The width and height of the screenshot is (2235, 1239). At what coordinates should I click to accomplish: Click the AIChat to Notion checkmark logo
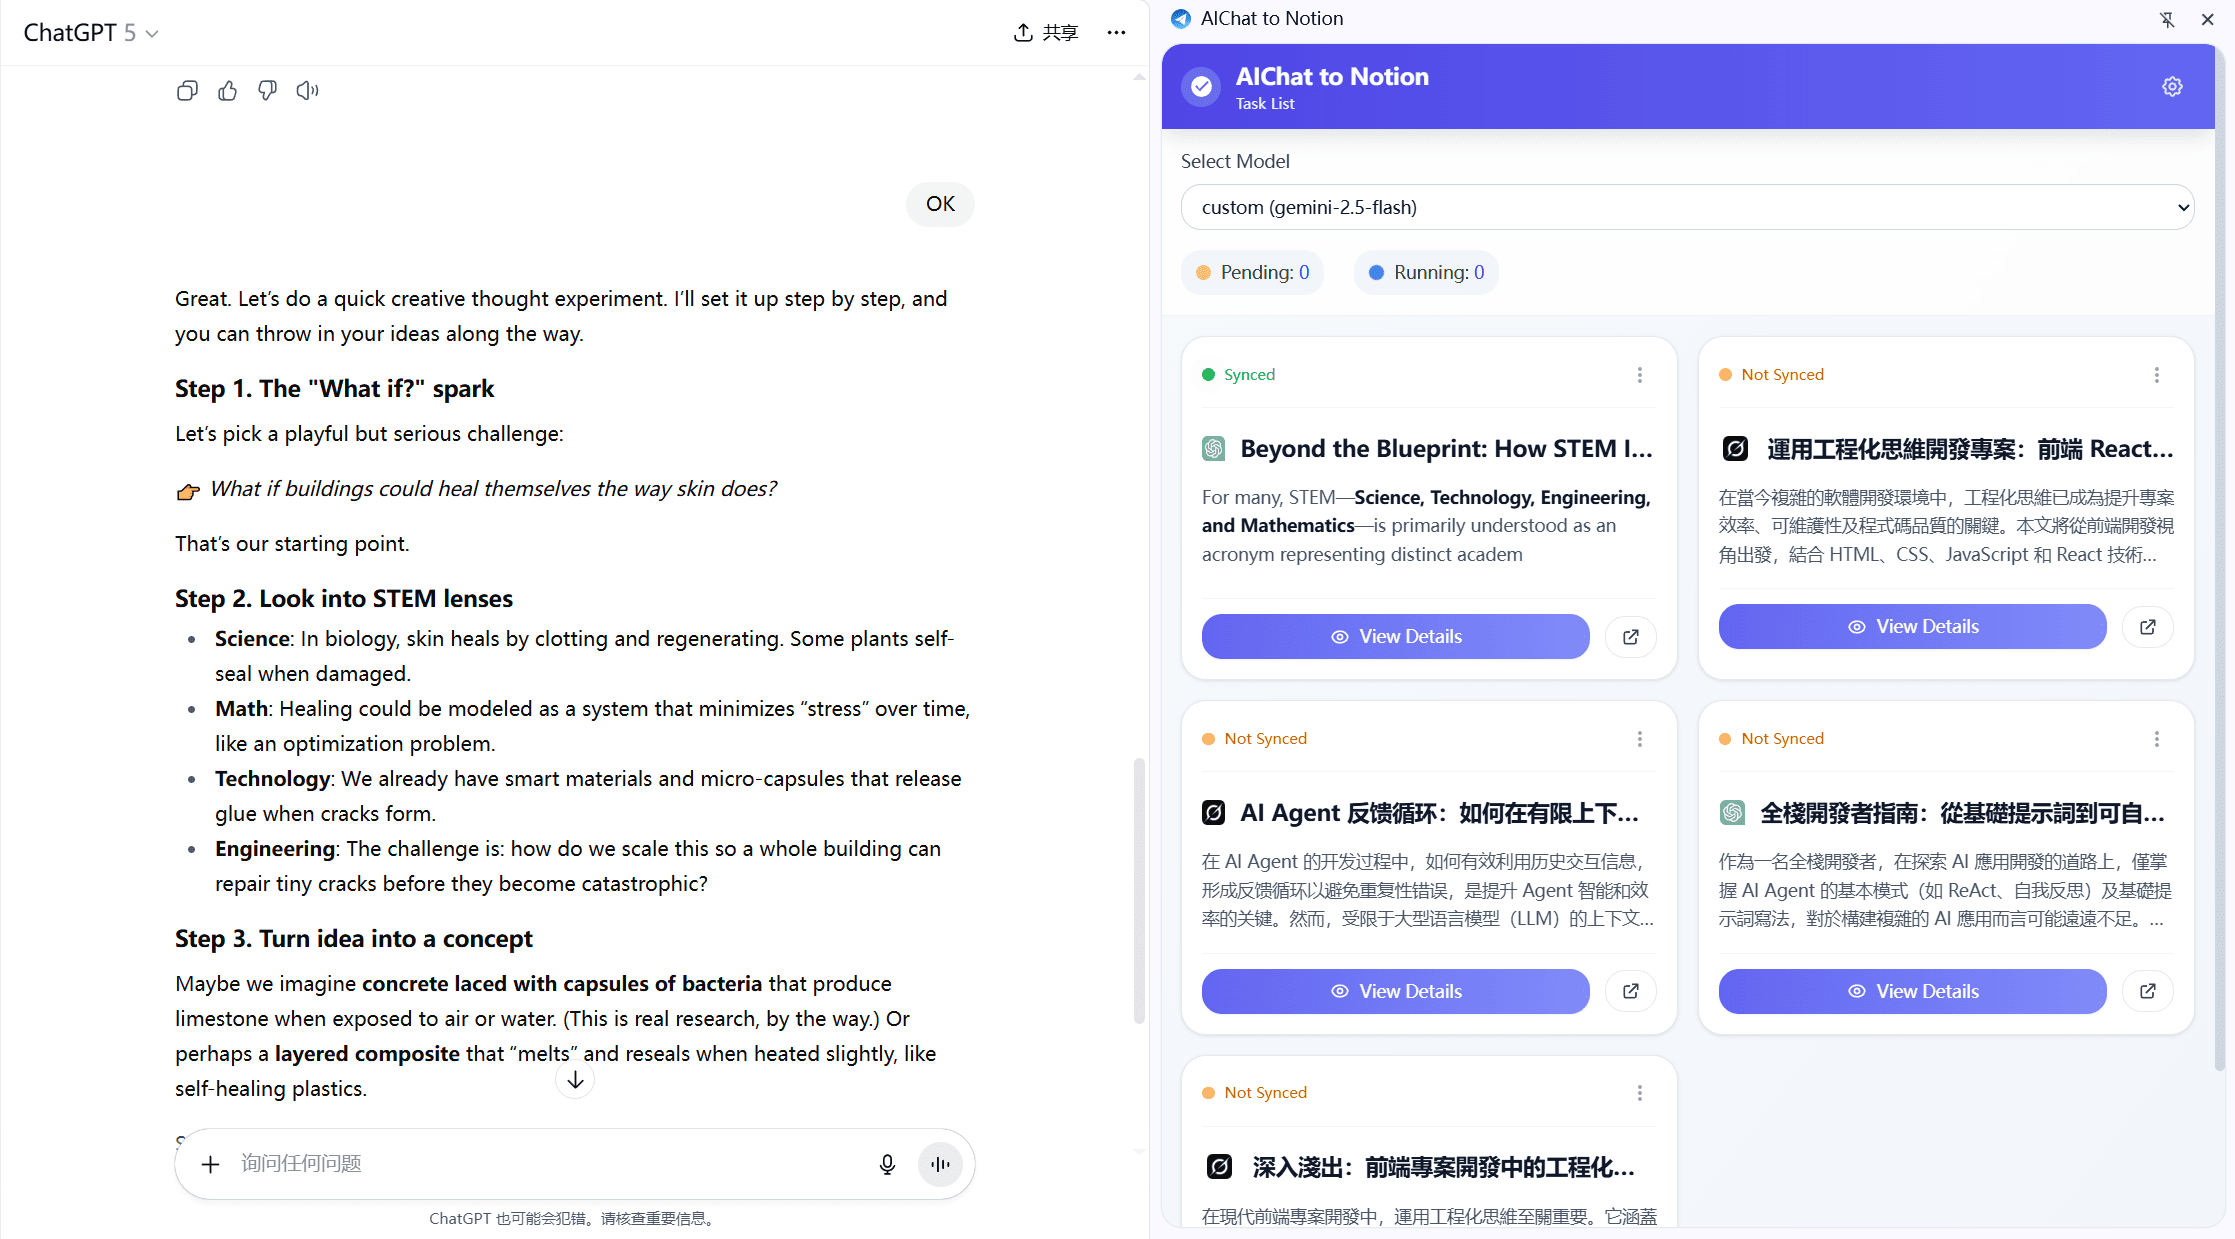(x=1201, y=87)
